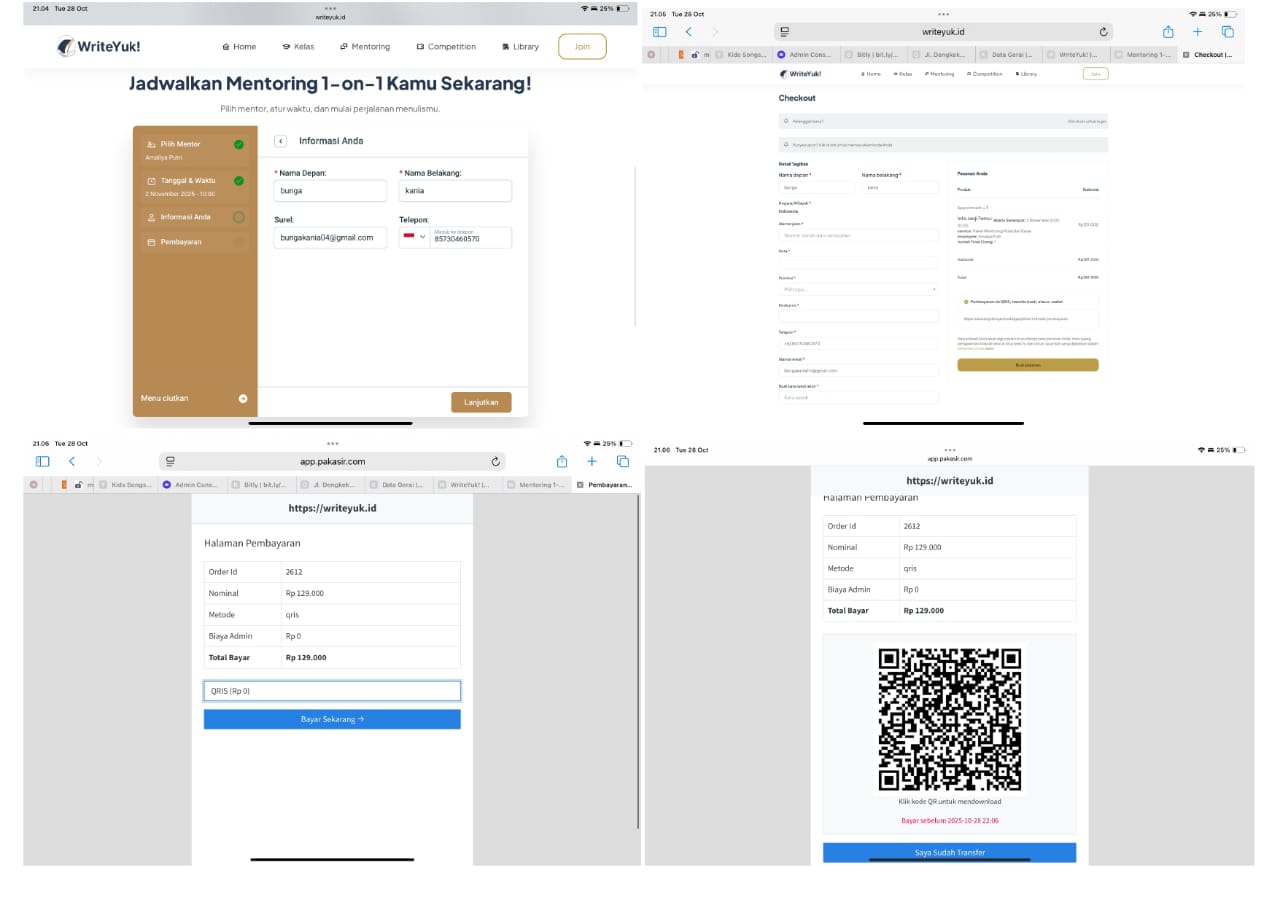1280x905 pixels.
Task: Click the Alamat email field on the Checkout page
Action: [859, 370]
